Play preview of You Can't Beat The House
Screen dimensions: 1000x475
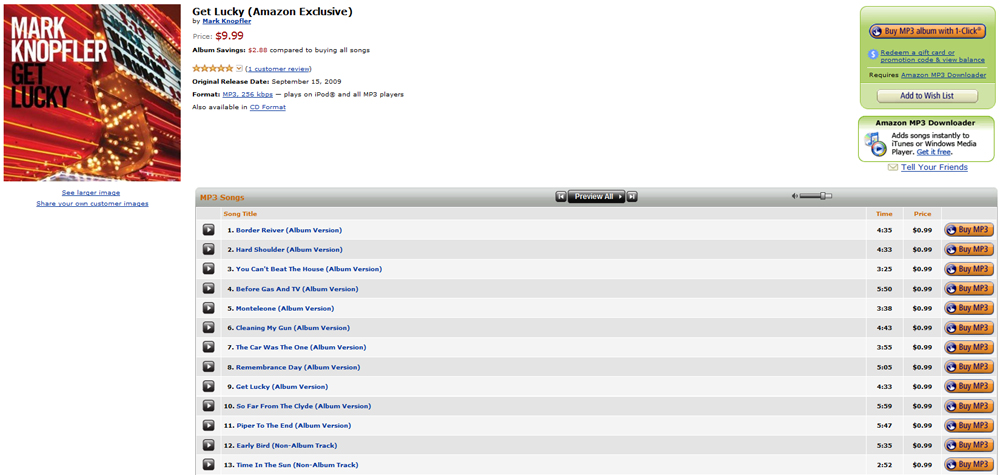[x=209, y=268]
